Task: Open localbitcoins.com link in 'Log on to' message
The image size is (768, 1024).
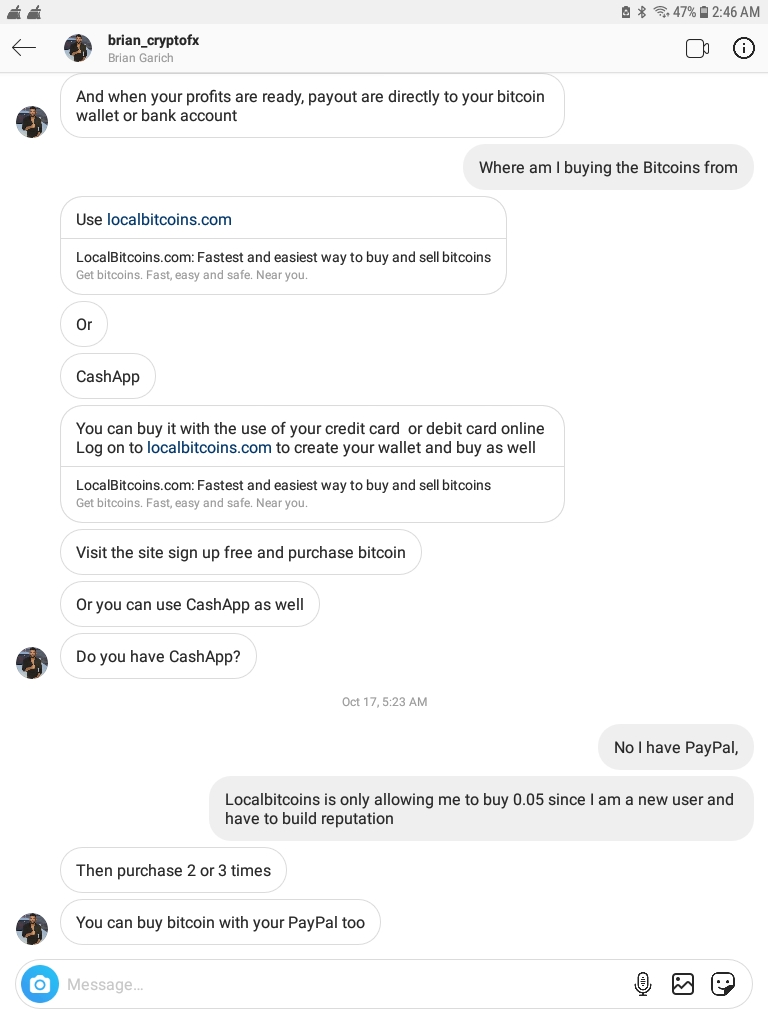Action: [x=209, y=447]
